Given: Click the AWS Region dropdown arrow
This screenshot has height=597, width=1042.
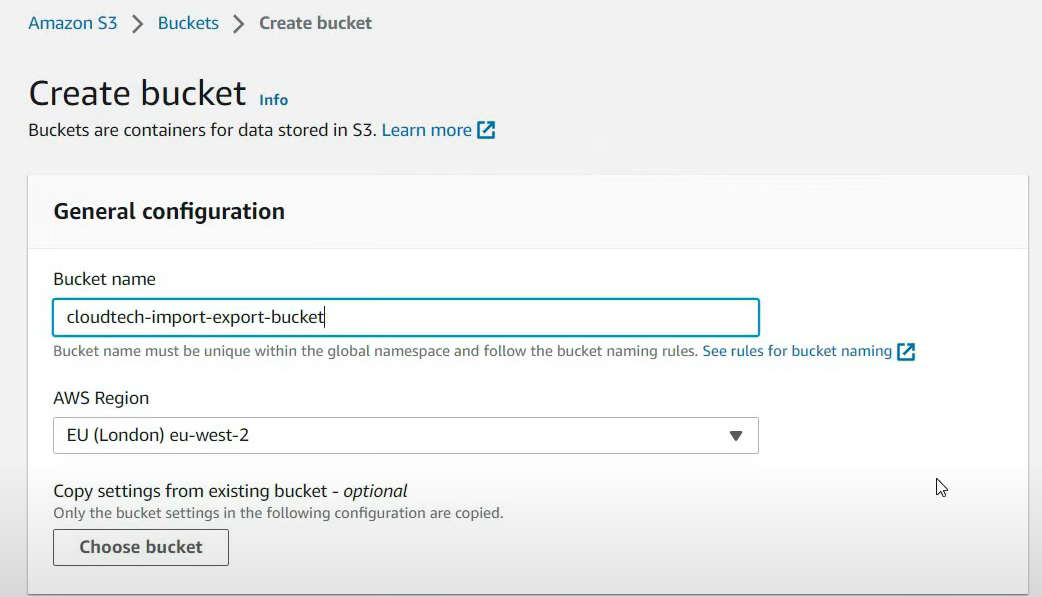Looking at the screenshot, I should [736, 436].
